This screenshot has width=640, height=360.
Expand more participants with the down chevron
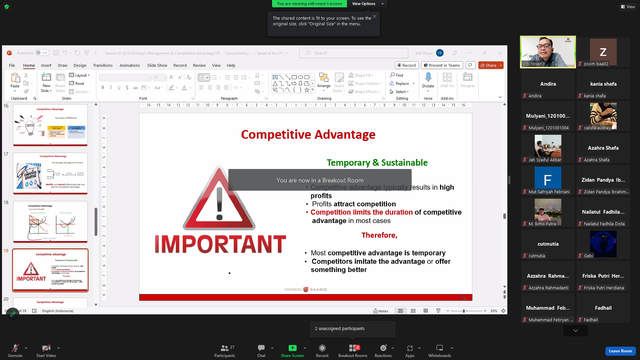[576, 331]
